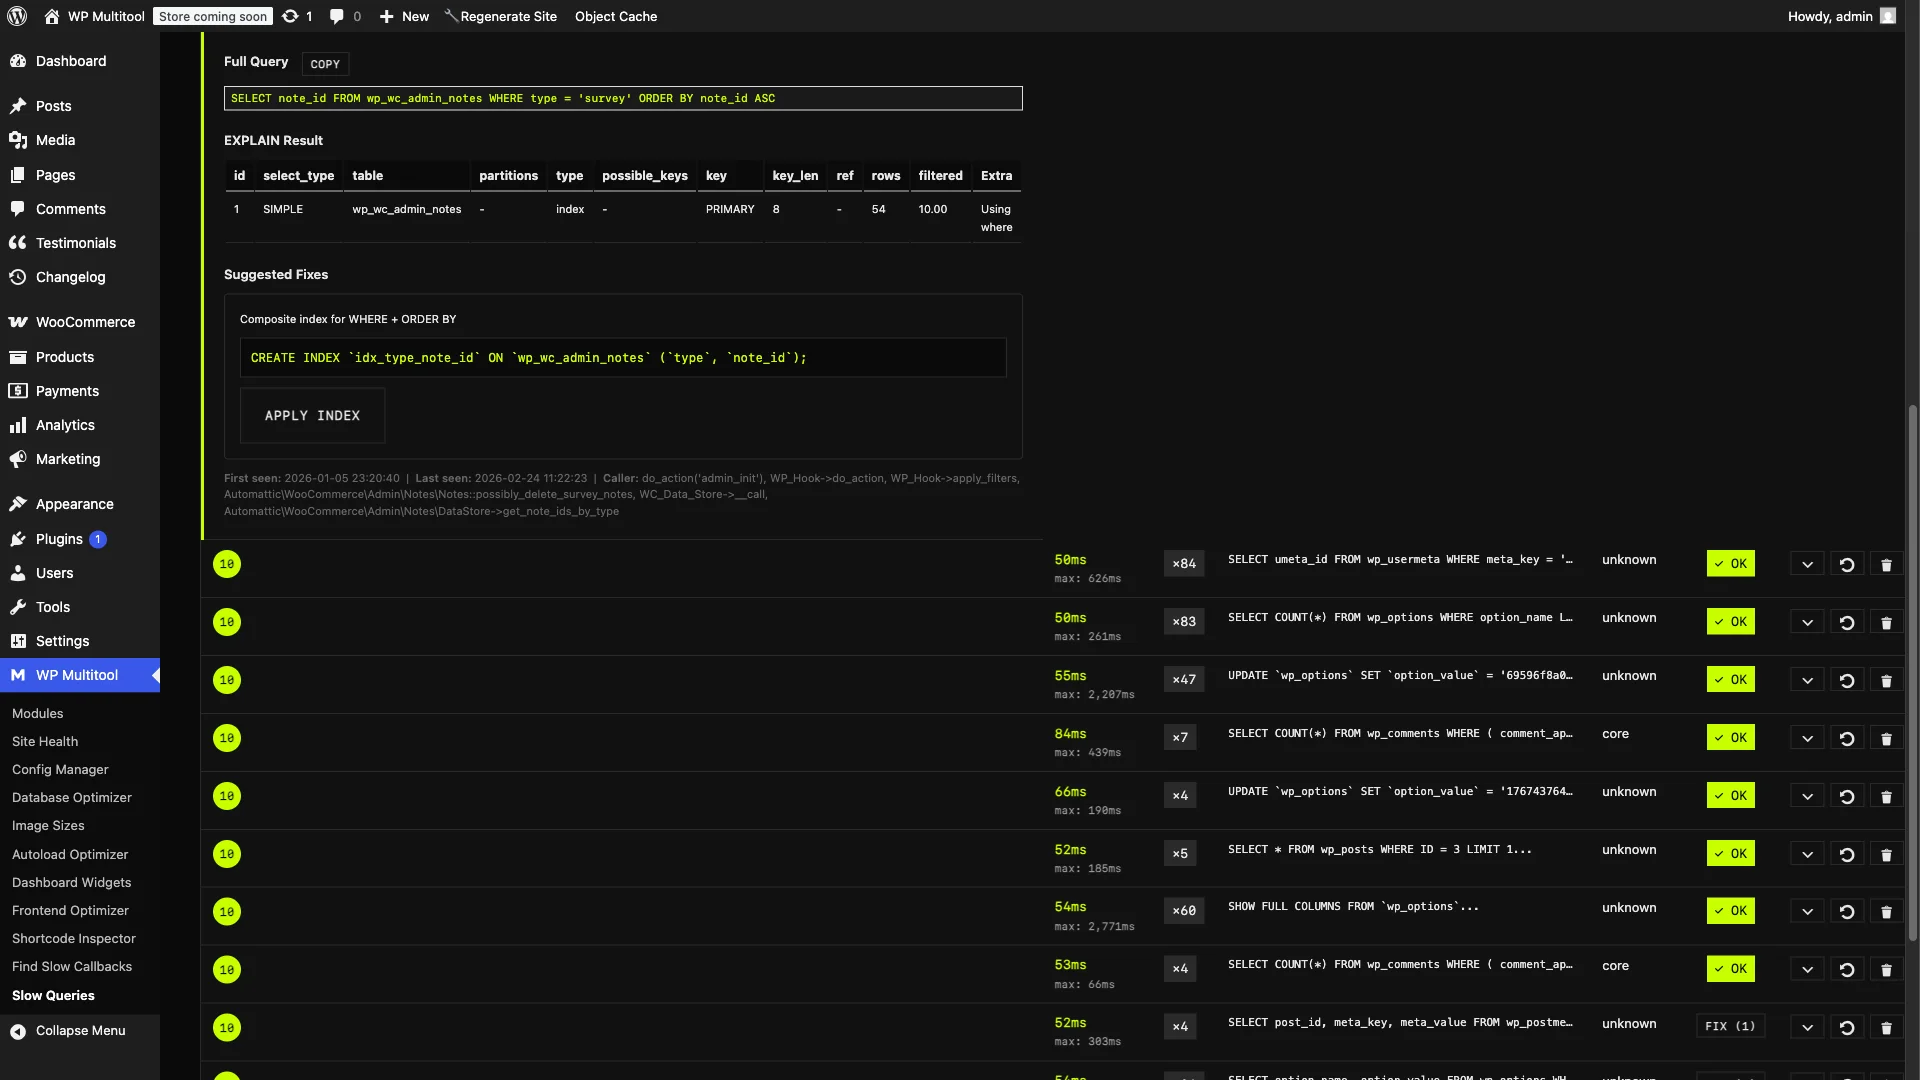Viewport: 1920px width, 1080px height.
Task: Expand details for wp_postmeta query
Action: click(1807, 1028)
